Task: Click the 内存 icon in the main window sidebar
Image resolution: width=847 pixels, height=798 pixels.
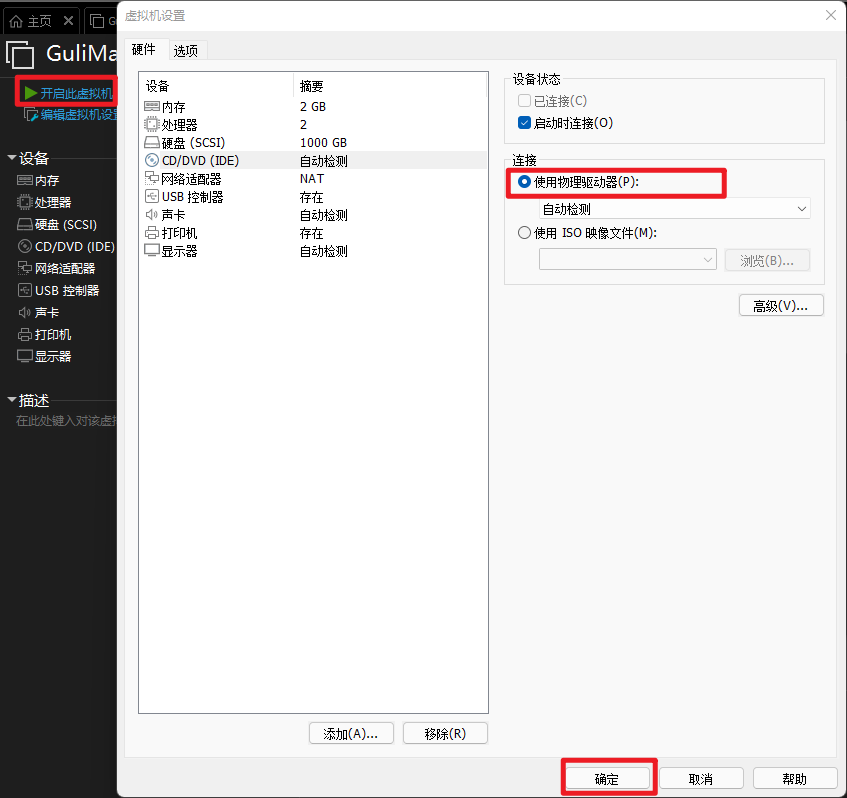Action: click(x=25, y=180)
